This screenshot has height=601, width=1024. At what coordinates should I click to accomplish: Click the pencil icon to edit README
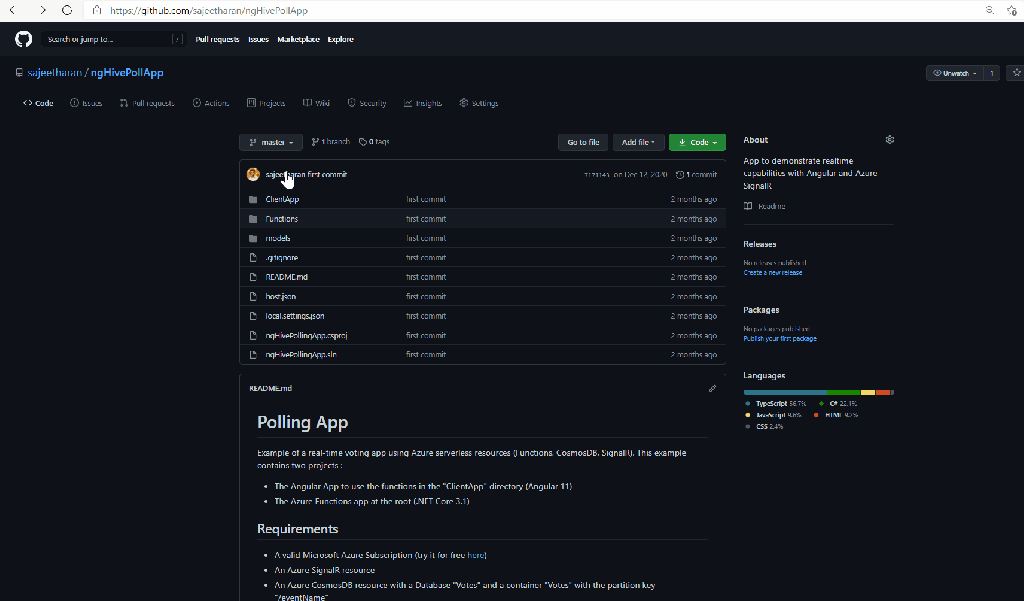tap(712, 388)
